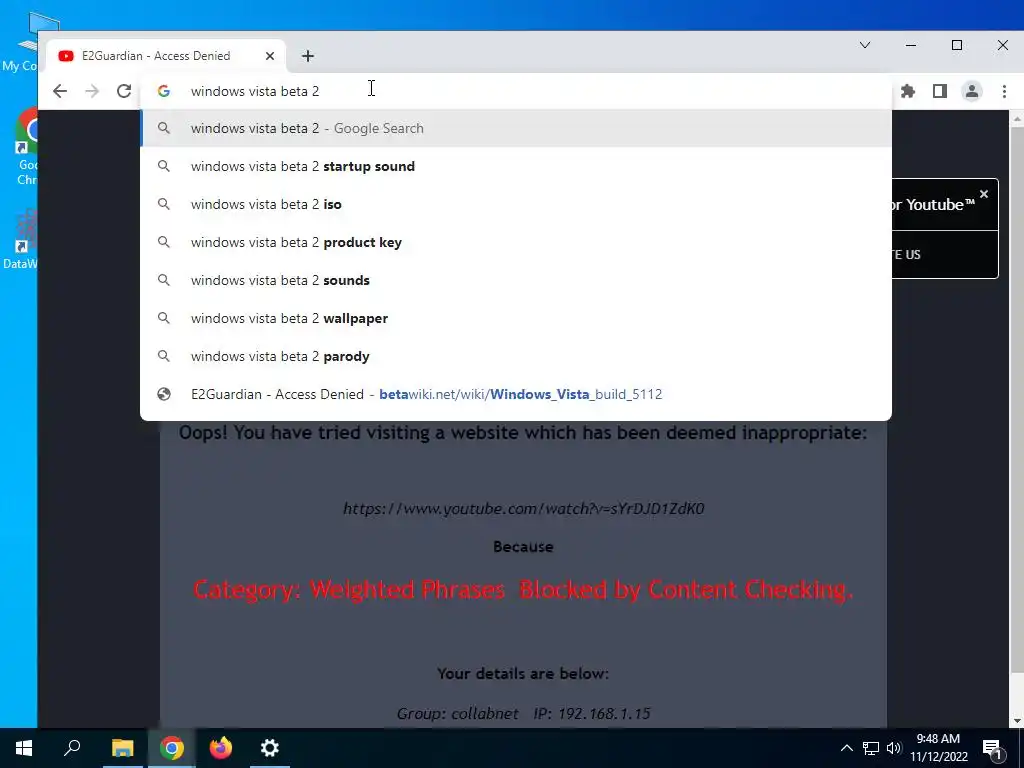This screenshot has height=768, width=1024.
Task: Choose the 'windows vista beta 2 iso' suggestion
Action: click(516, 204)
